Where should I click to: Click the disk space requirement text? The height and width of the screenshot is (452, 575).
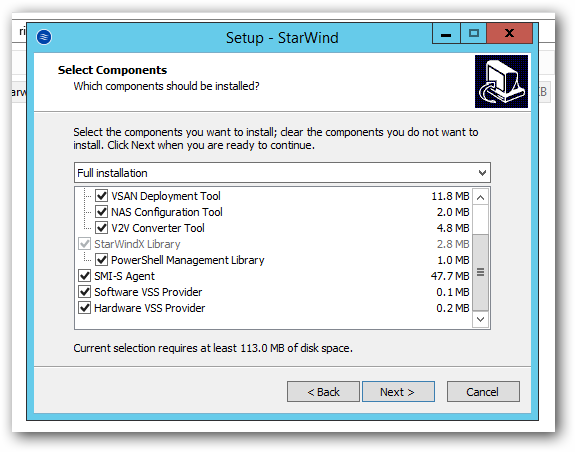pyautogui.click(x=213, y=348)
